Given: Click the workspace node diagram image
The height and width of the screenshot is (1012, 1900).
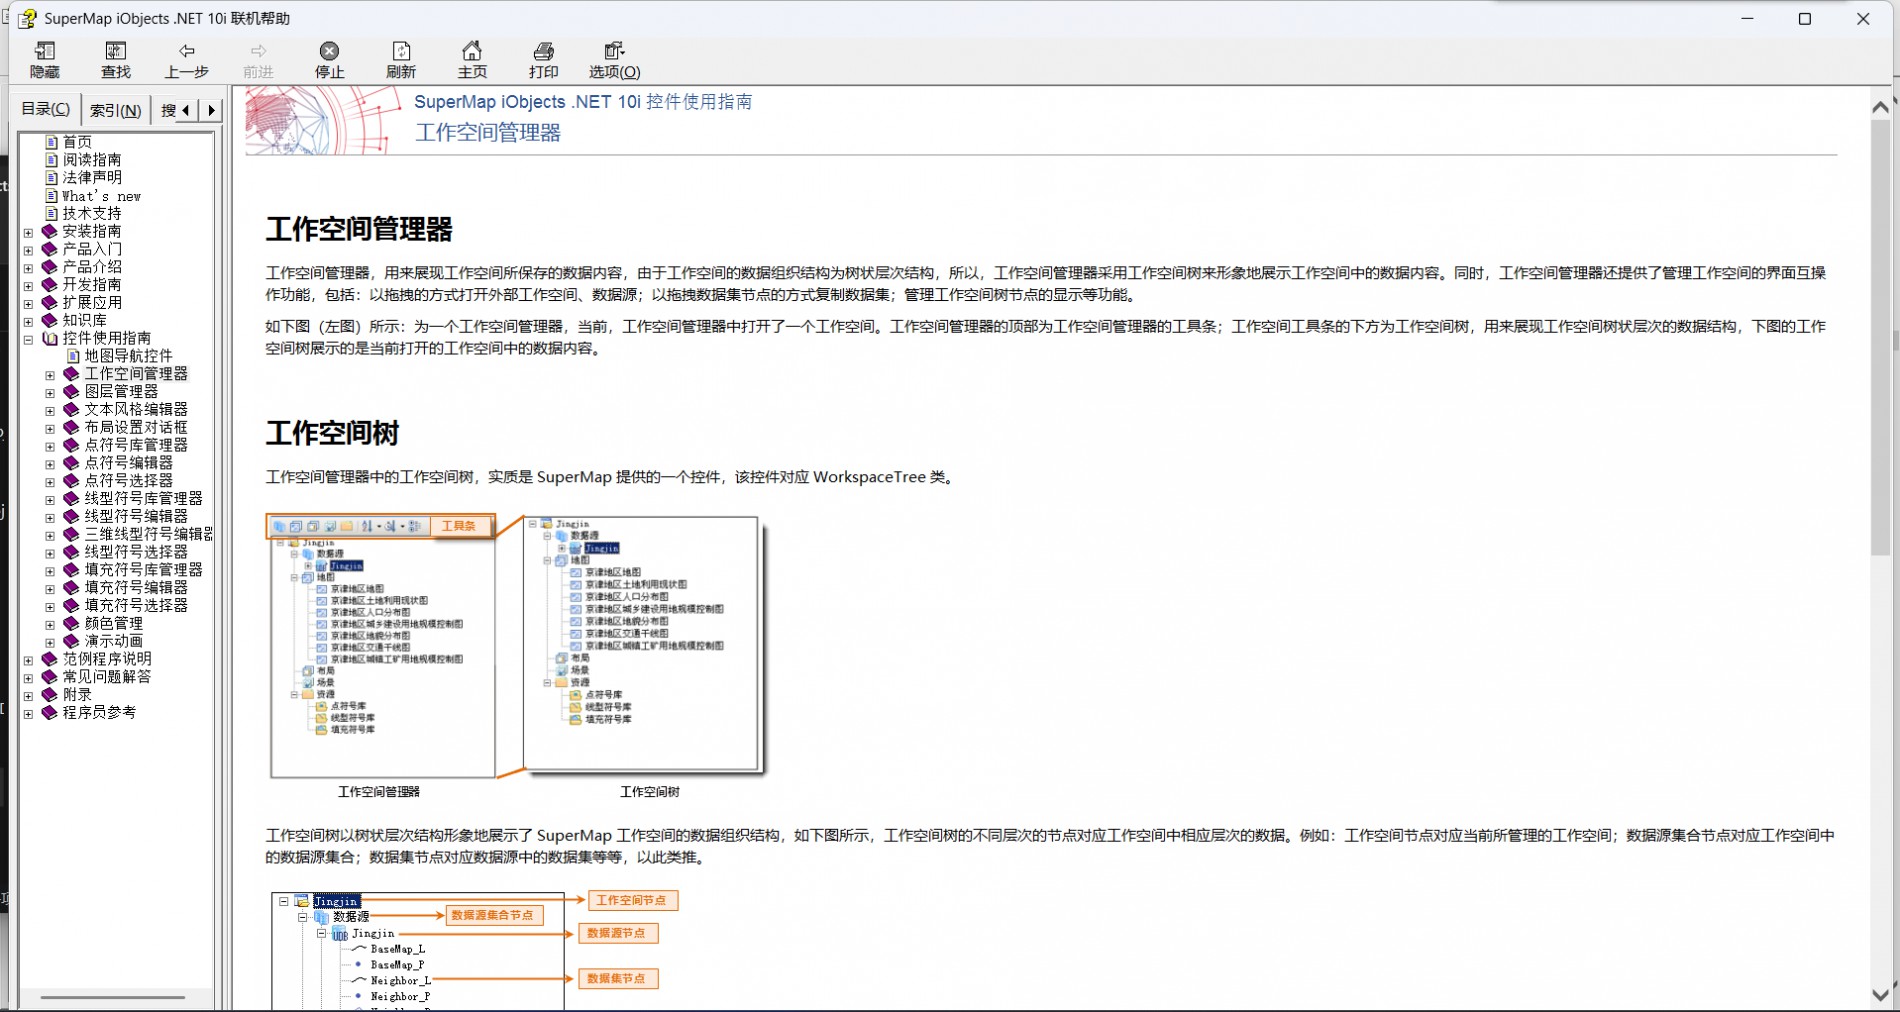Looking at the screenshot, I should pyautogui.click(x=475, y=950).
